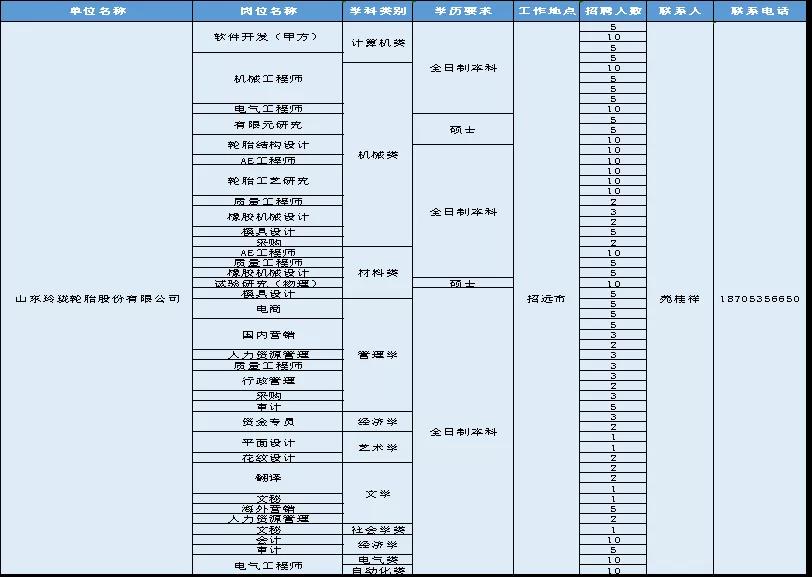The image size is (812, 577).
Task: Select the 资金专员 position cell
Action: coord(268,422)
